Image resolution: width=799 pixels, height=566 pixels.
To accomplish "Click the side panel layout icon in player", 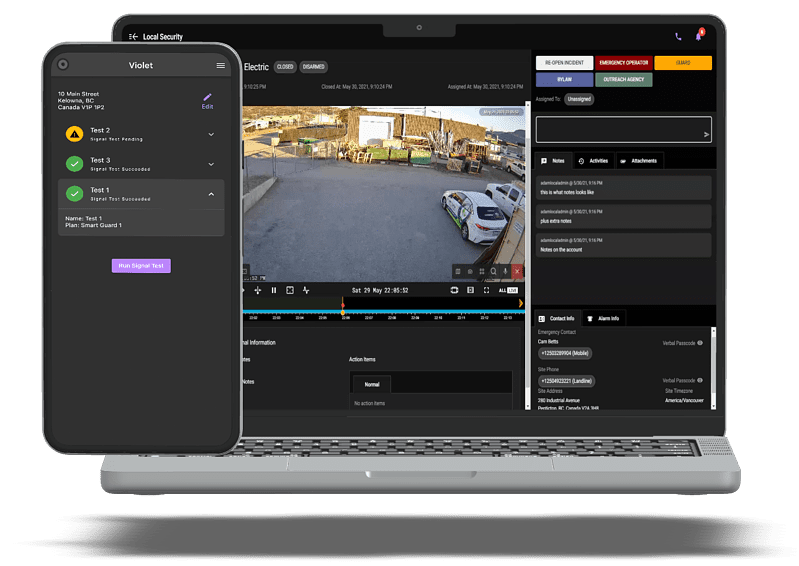I will [470, 290].
